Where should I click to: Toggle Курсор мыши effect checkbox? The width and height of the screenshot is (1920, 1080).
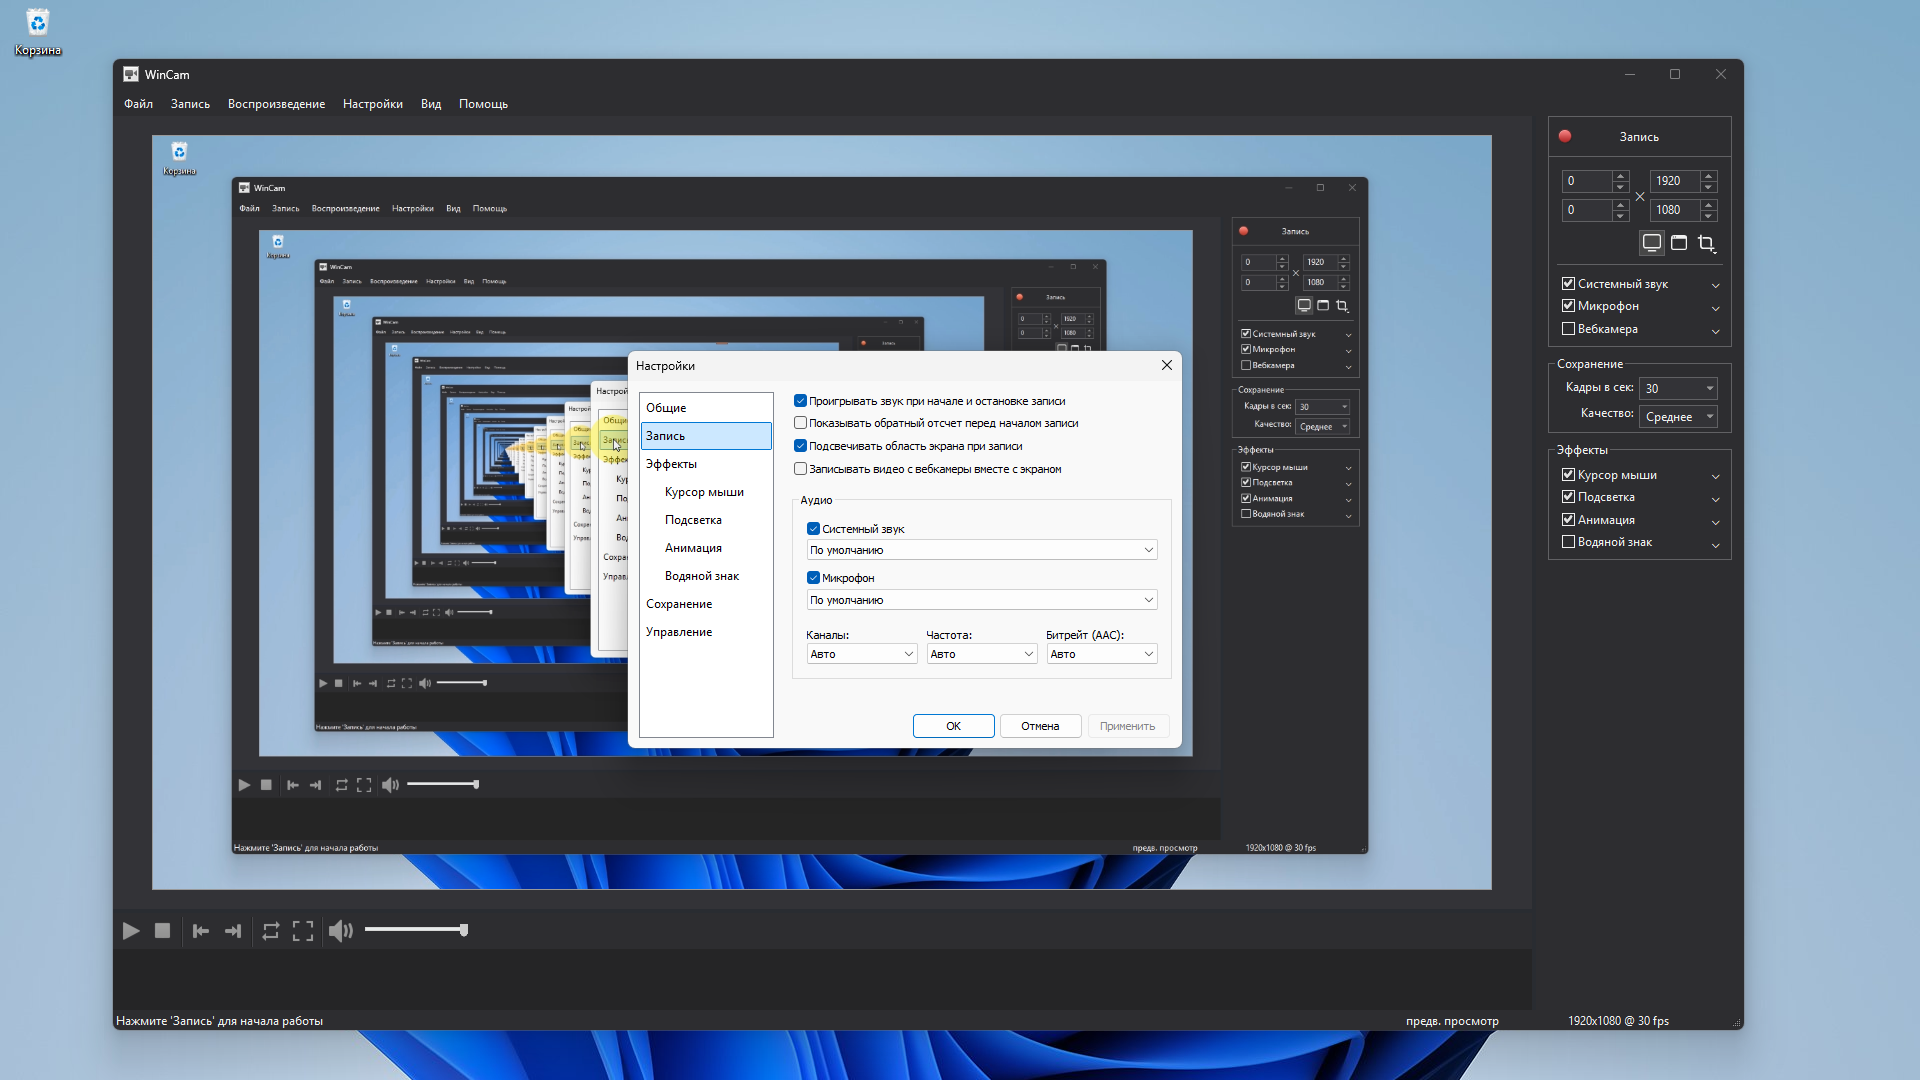click(x=1568, y=475)
